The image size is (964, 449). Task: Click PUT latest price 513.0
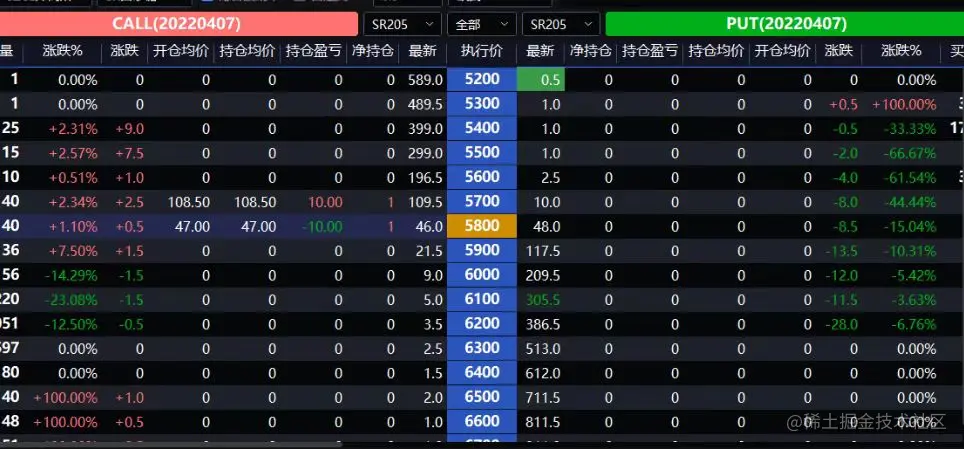(x=543, y=349)
